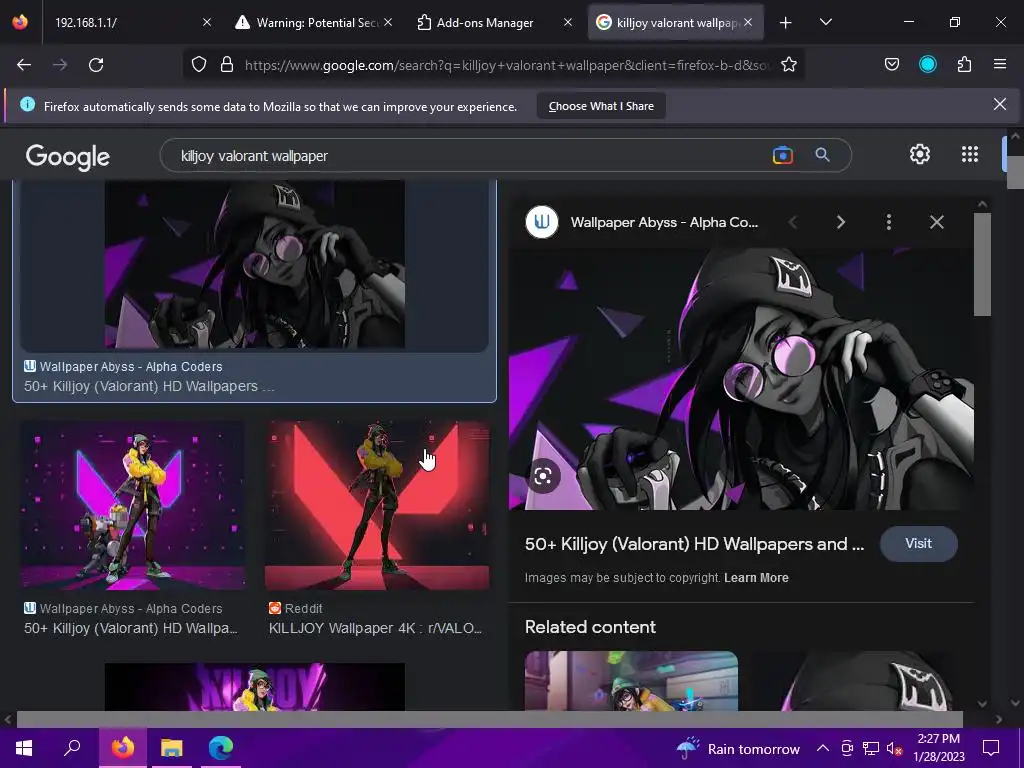Open the Extensions puzzle icon
Image resolution: width=1024 pixels, height=768 pixels.
point(964,65)
